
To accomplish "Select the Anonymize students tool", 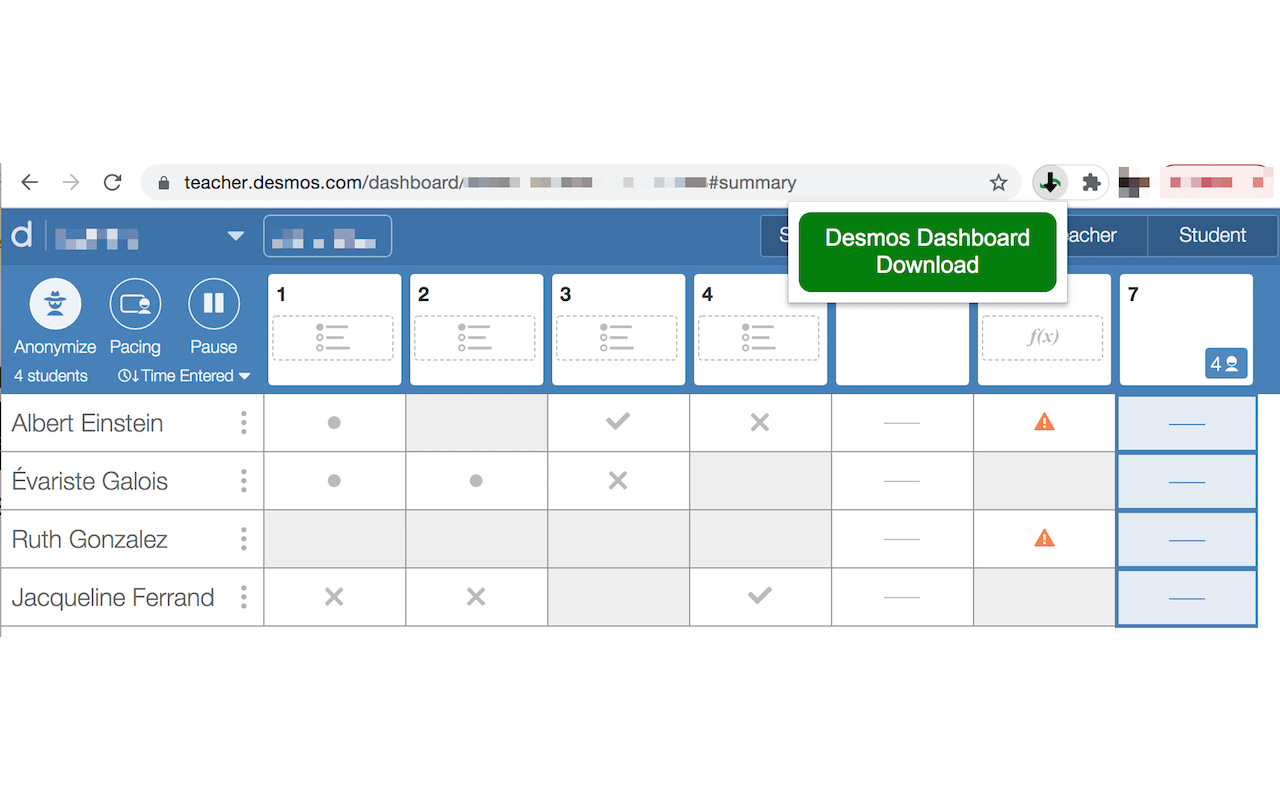I will [54, 303].
